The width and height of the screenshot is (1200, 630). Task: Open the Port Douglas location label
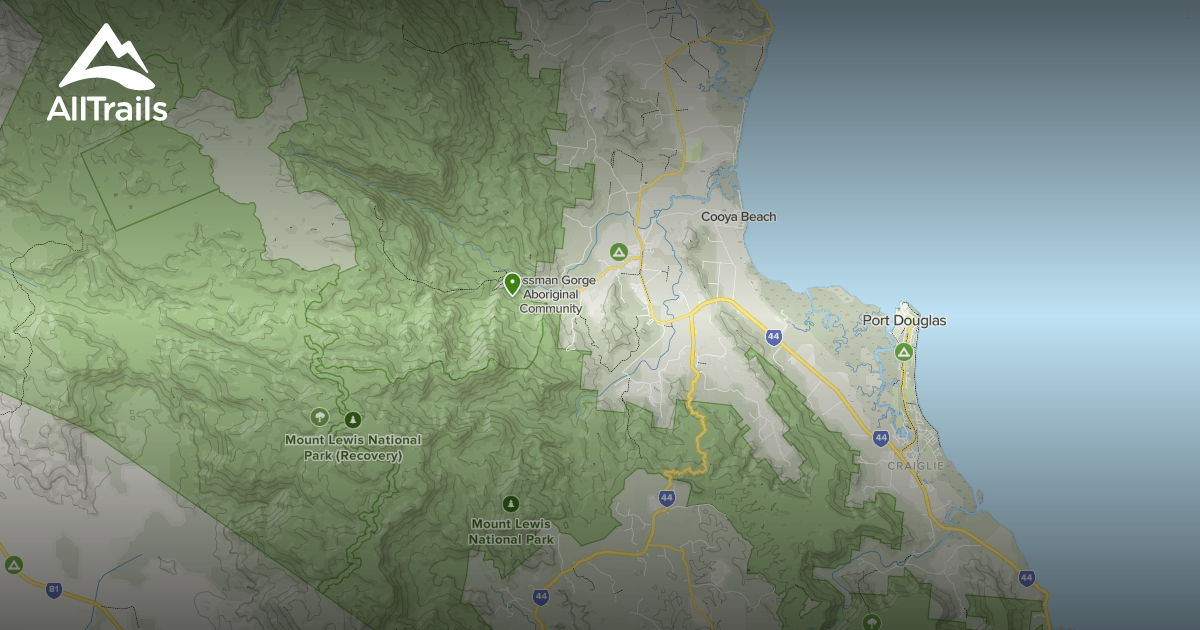tap(905, 321)
